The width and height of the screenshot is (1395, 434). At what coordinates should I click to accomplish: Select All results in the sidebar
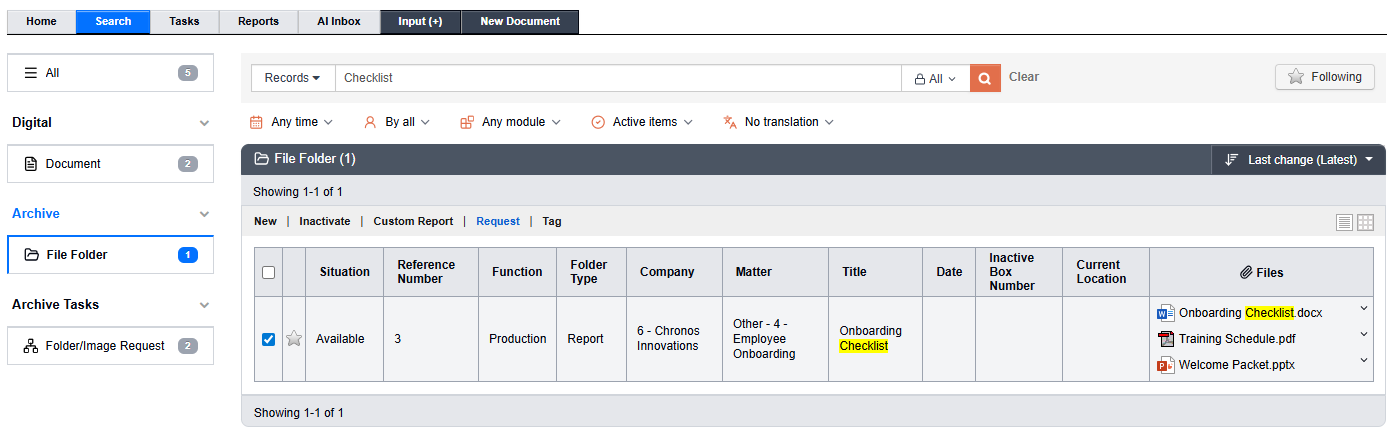[110, 73]
